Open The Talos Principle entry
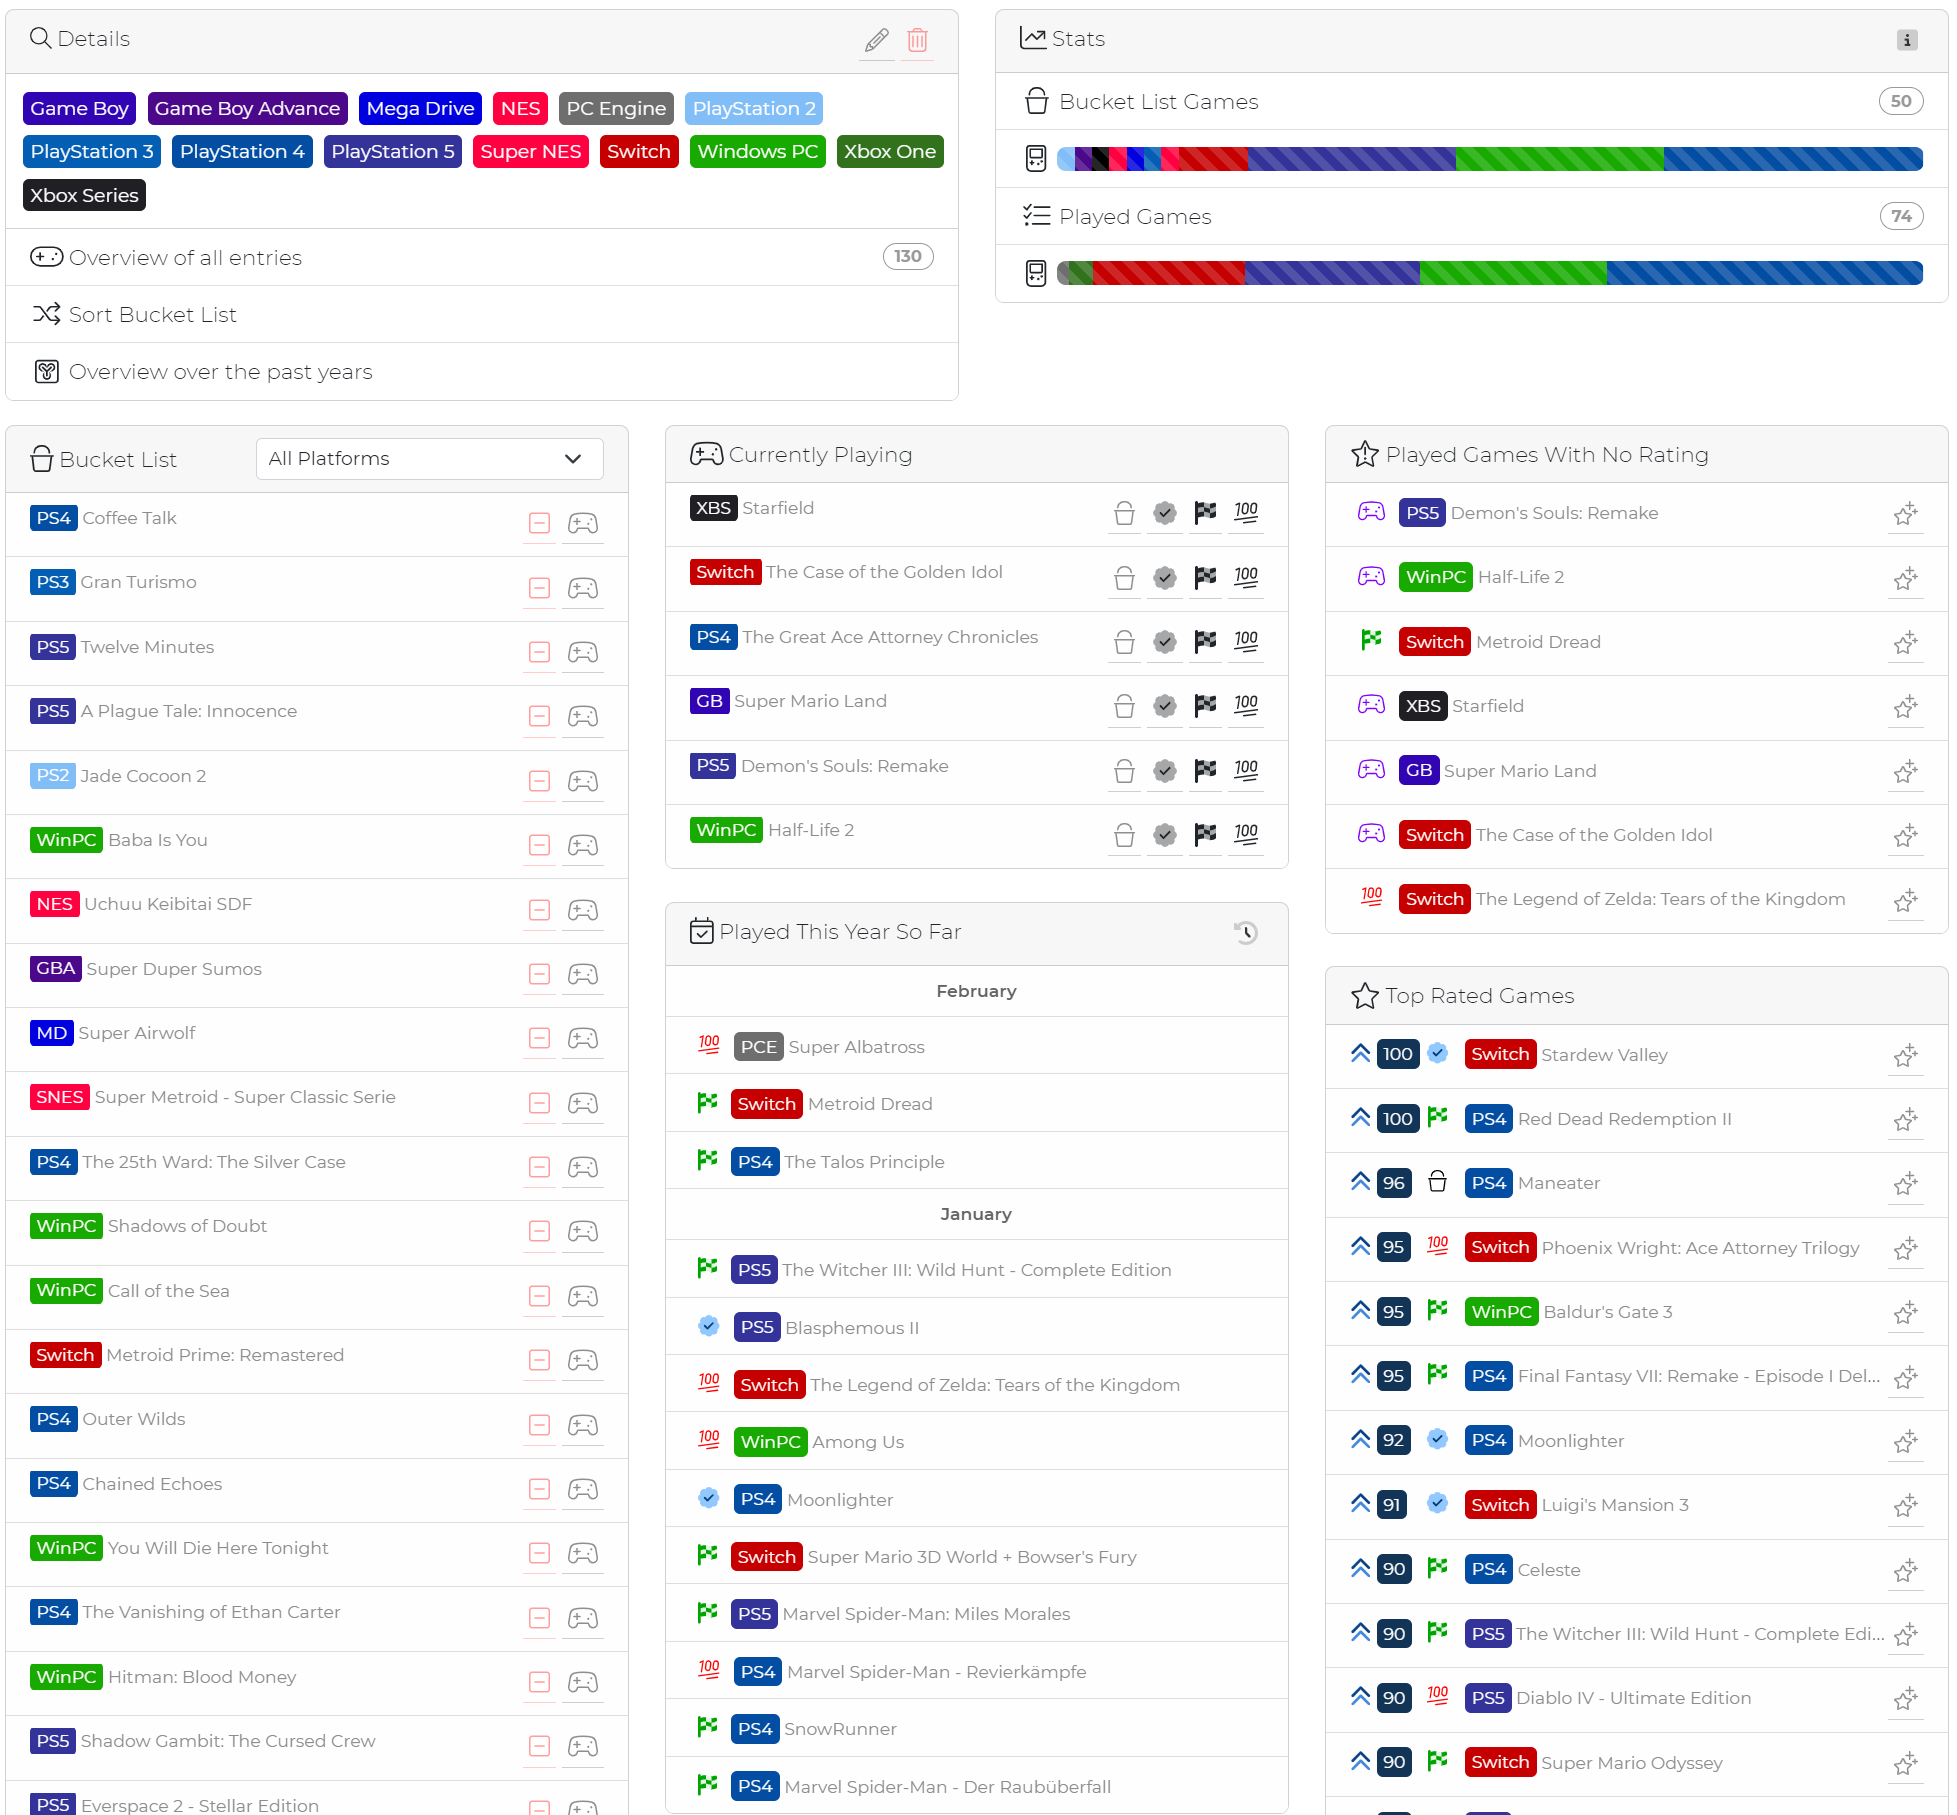The width and height of the screenshot is (1957, 1815). point(864,1162)
